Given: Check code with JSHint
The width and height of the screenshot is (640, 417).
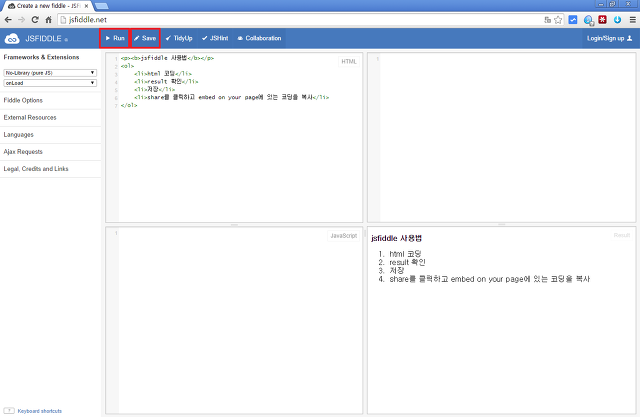Looking at the screenshot, I should click(x=215, y=38).
